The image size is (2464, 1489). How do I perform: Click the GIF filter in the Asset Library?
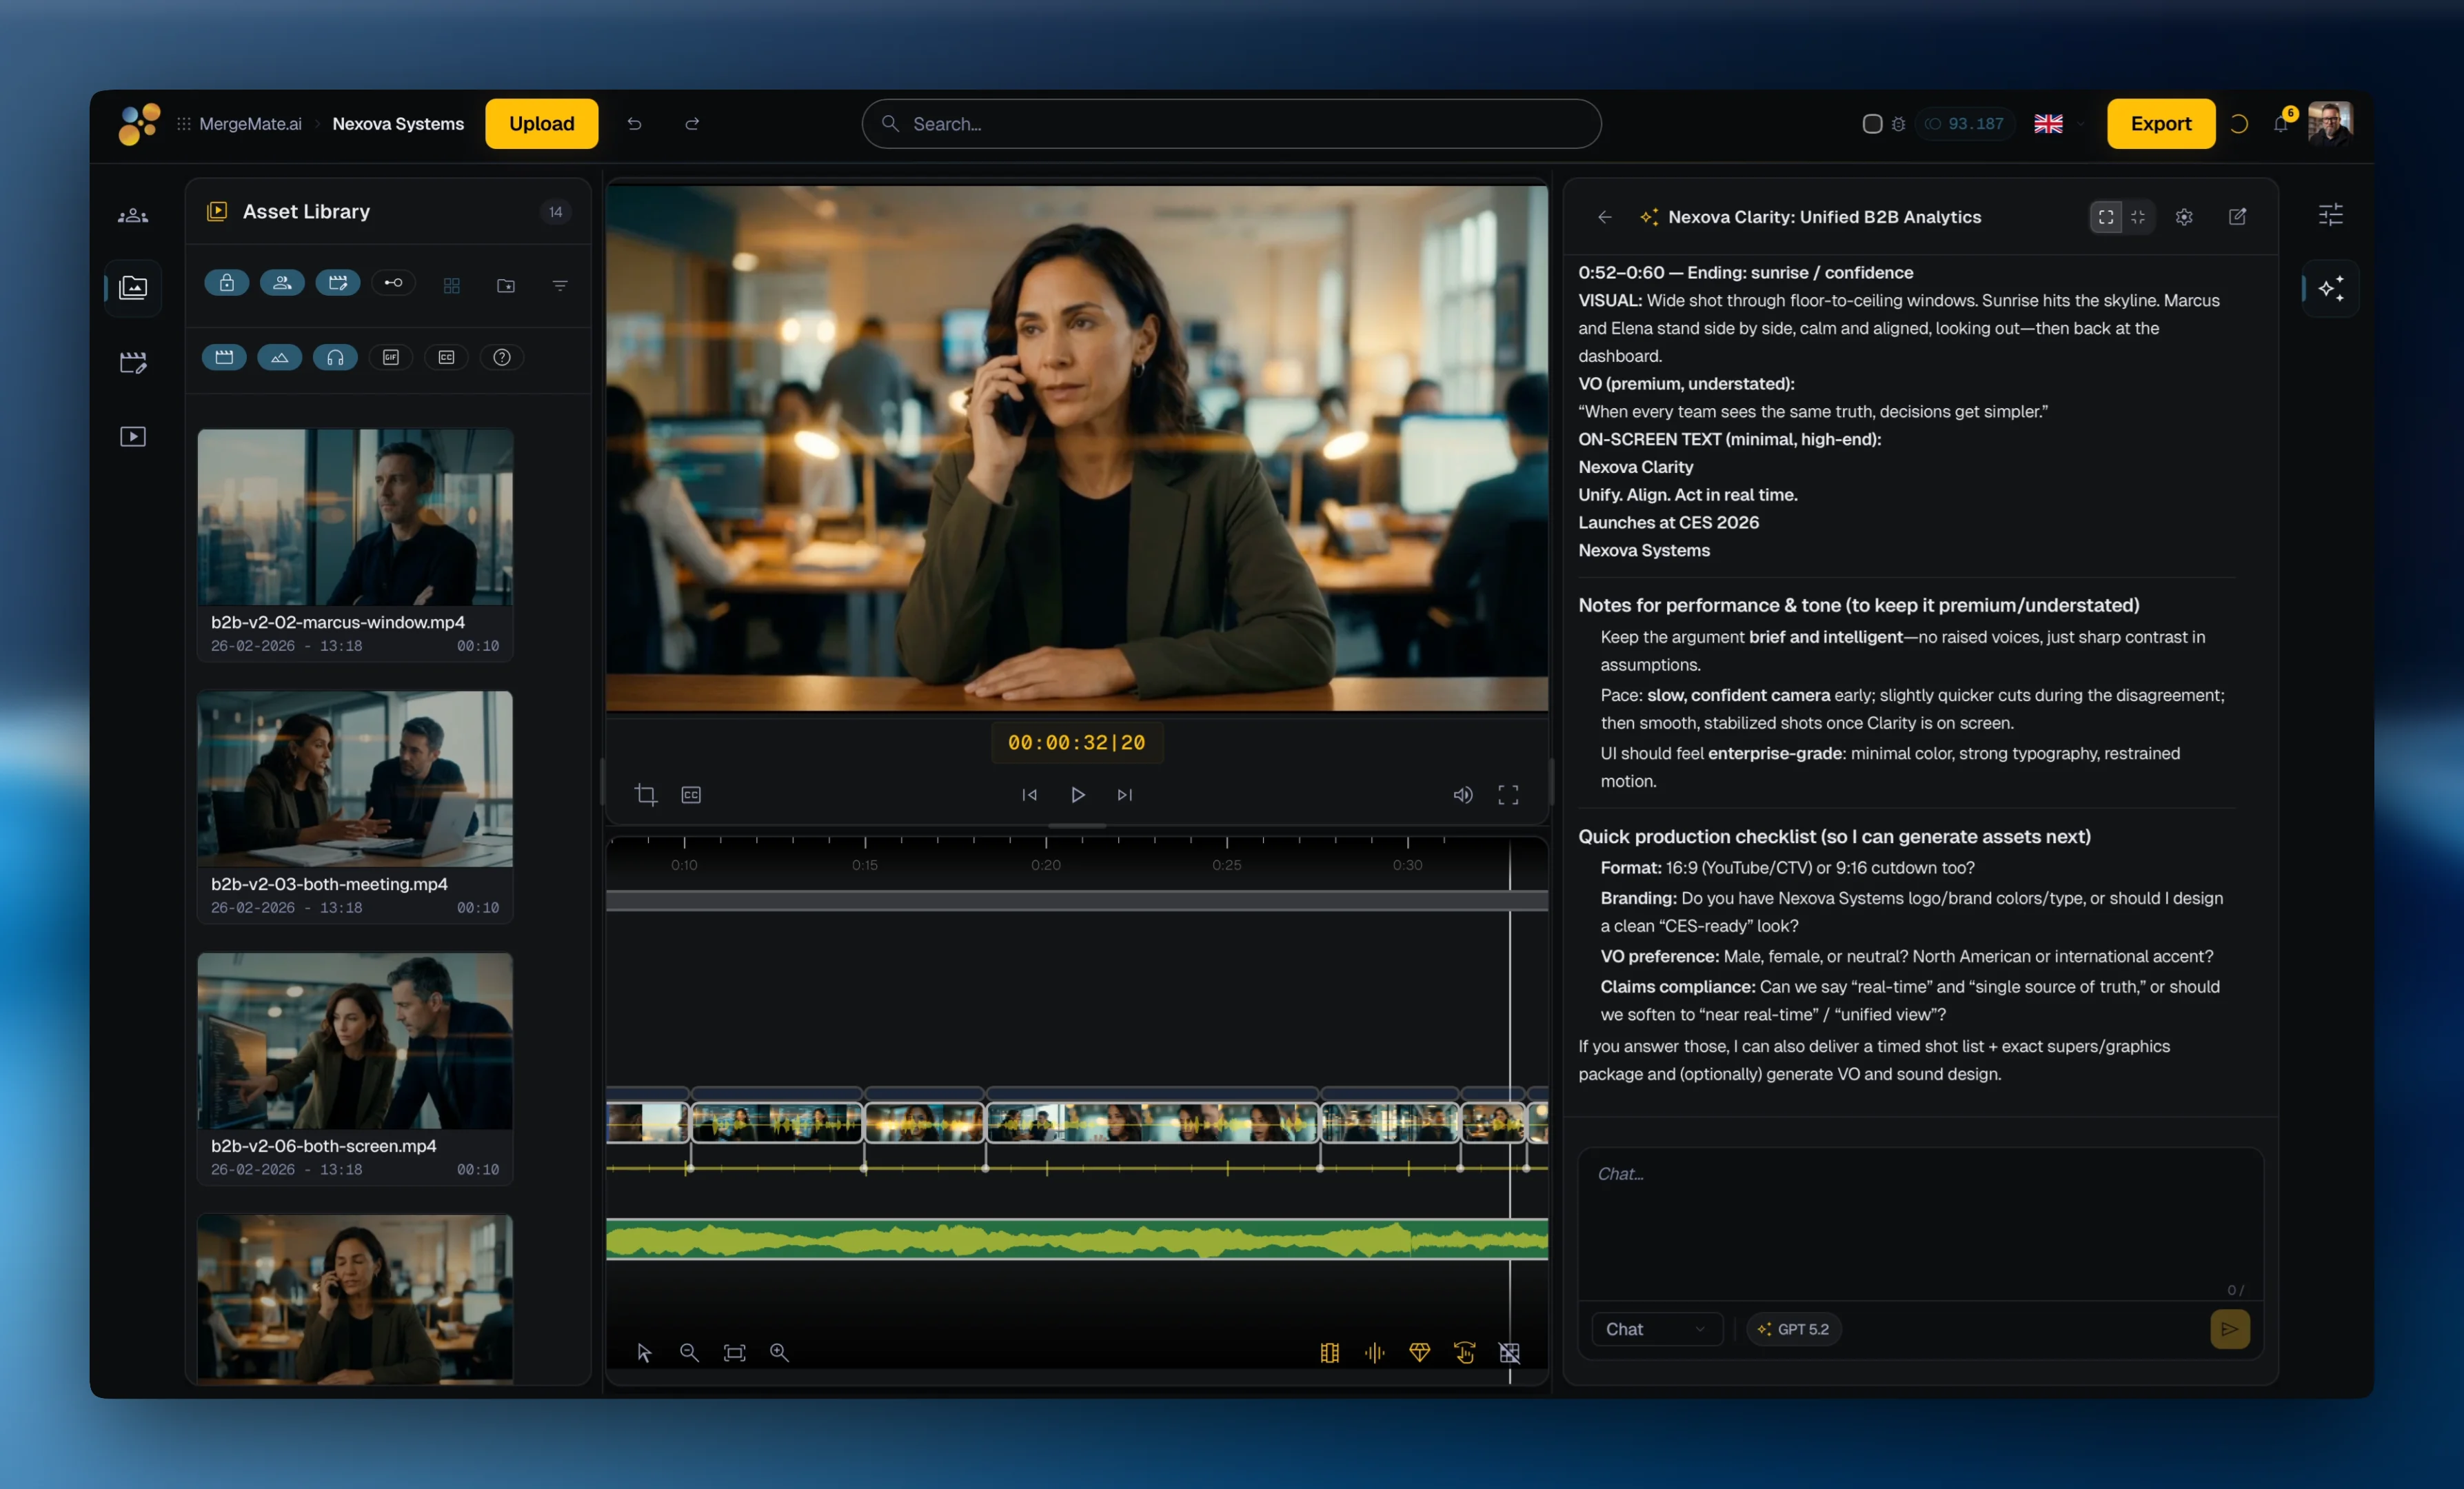(391, 357)
